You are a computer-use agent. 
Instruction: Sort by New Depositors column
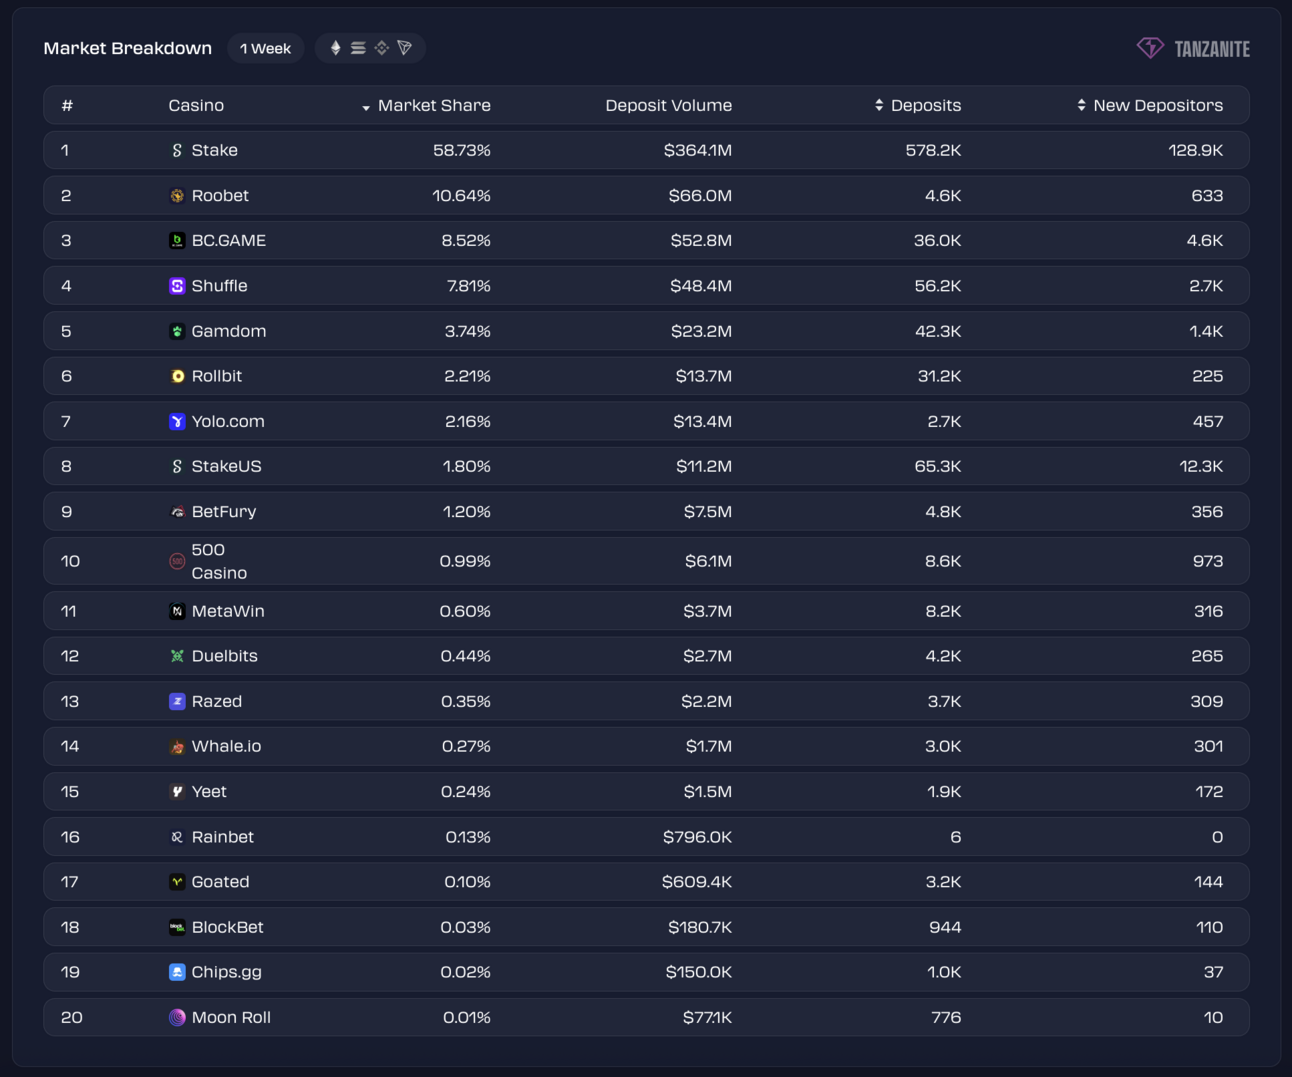coord(1150,105)
